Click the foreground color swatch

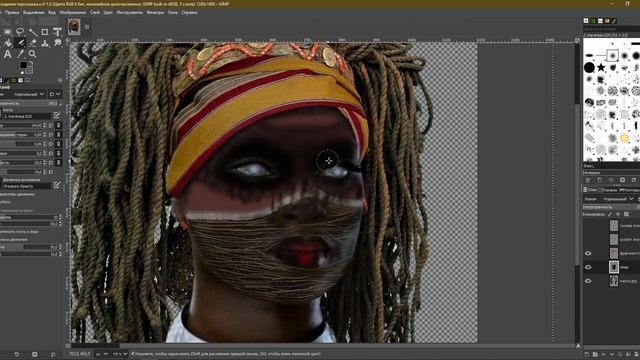coord(23,65)
